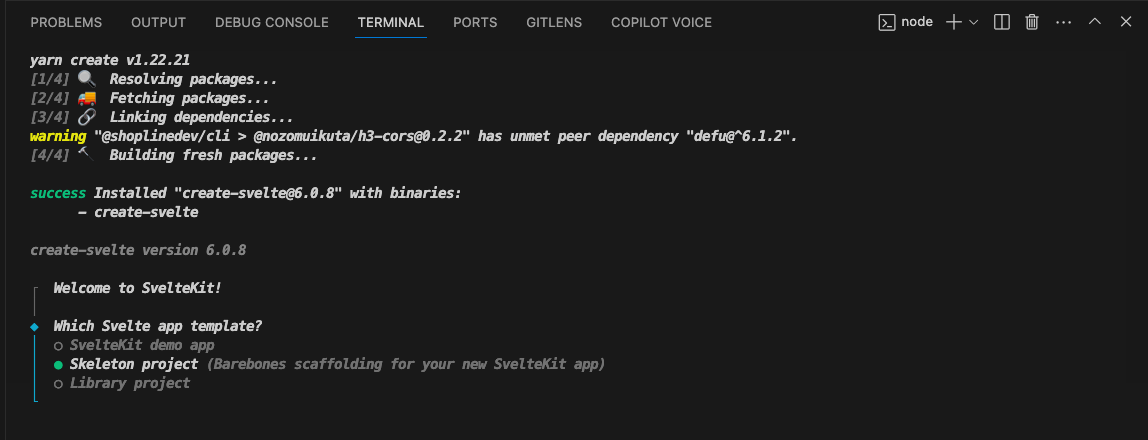
Task: Choose the Library project option
Action: pos(122,383)
